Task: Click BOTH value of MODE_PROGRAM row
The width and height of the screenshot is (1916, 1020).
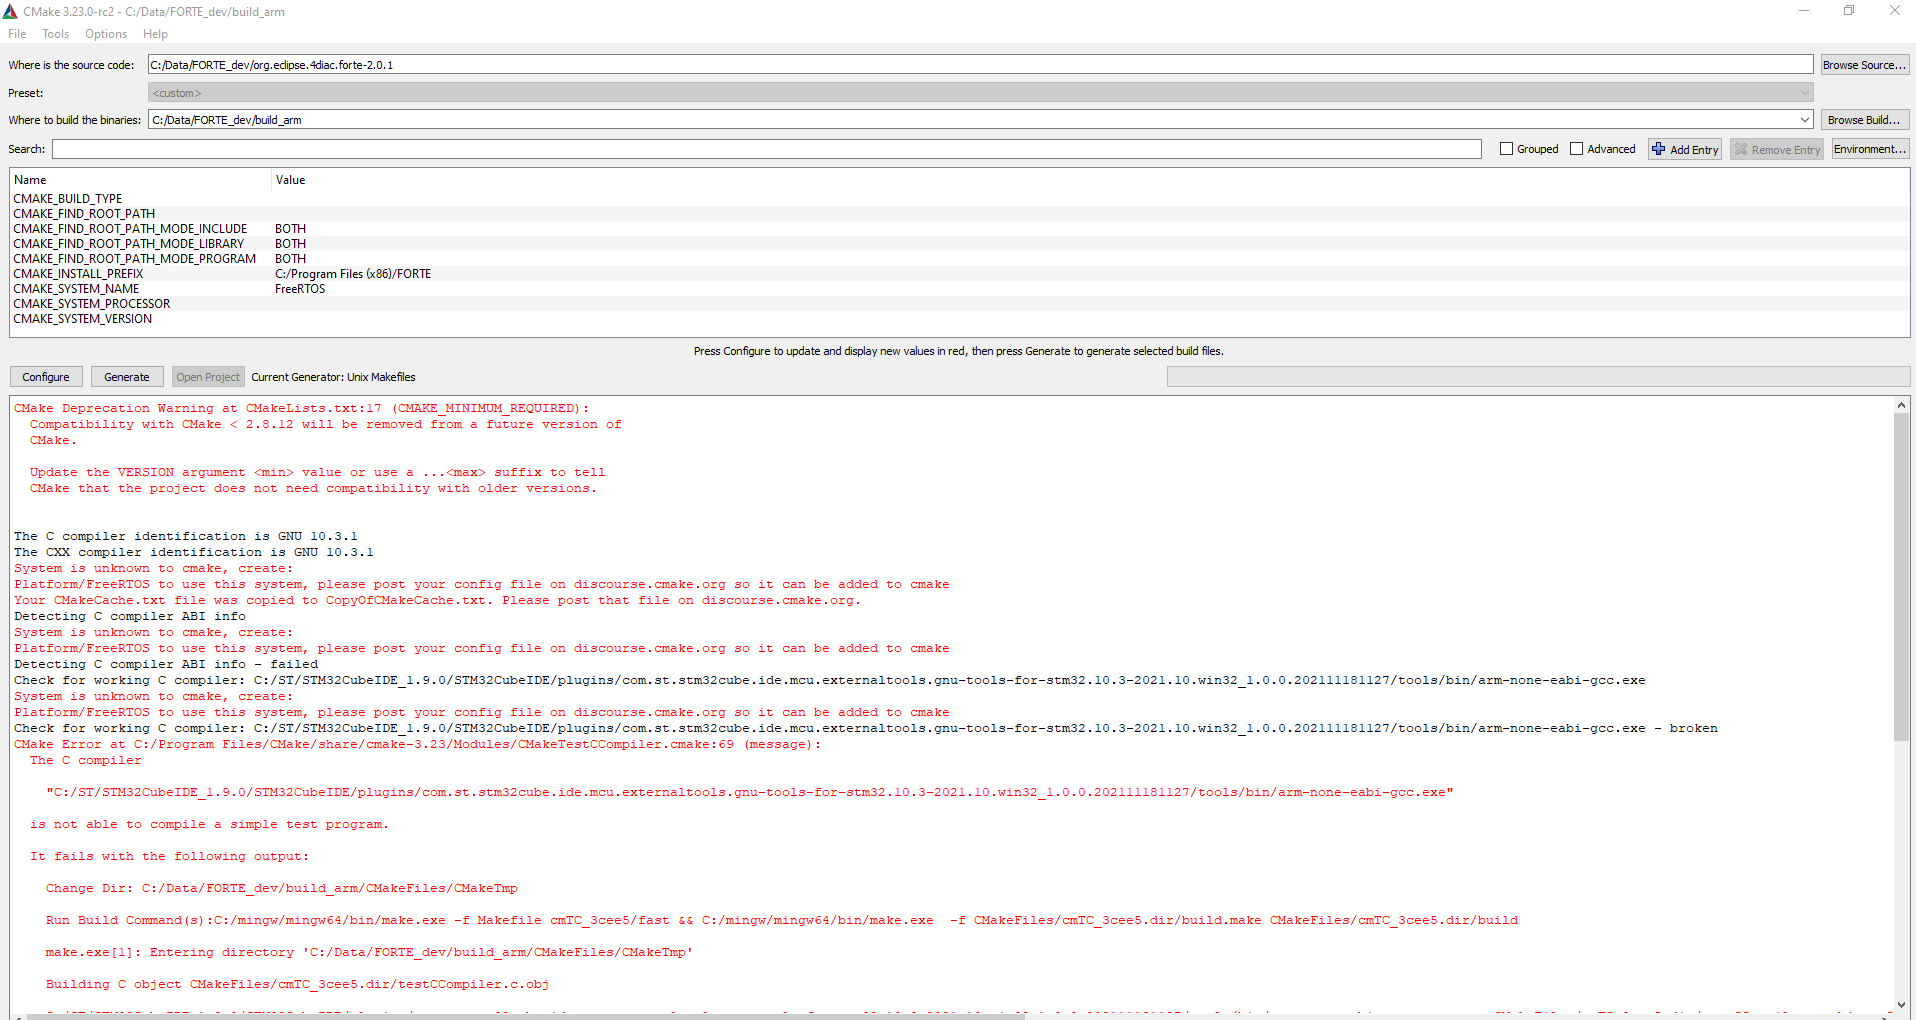Action: tap(291, 259)
